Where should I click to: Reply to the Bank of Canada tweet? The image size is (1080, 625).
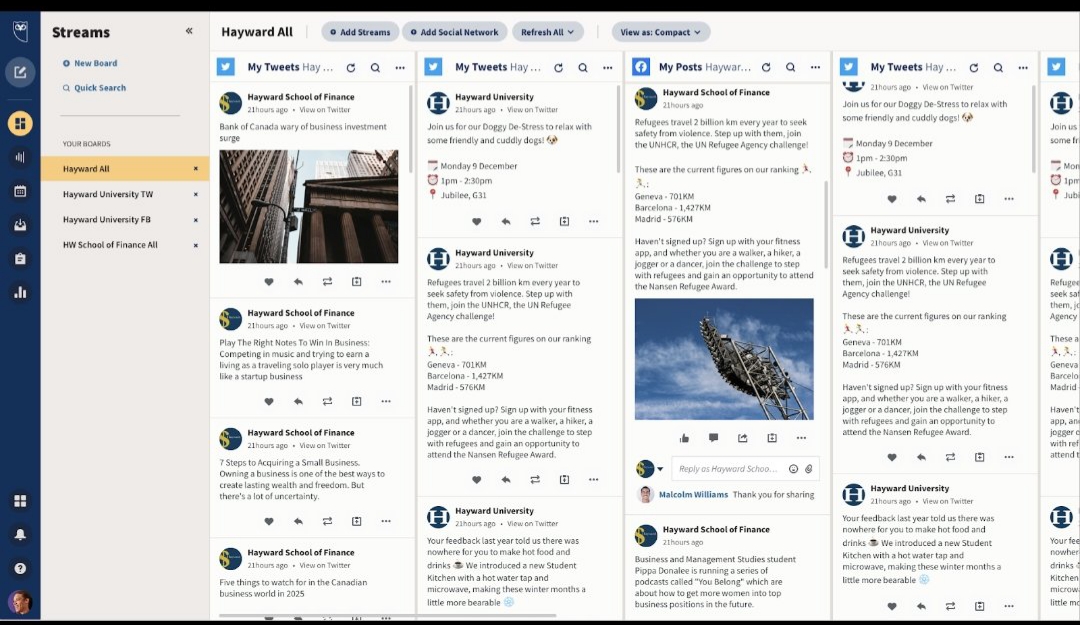coord(298,281)
